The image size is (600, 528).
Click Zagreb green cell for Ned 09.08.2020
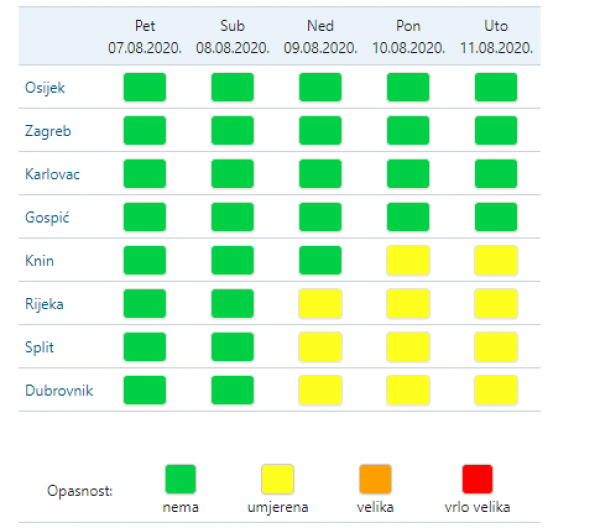click(x=320, y=130)
